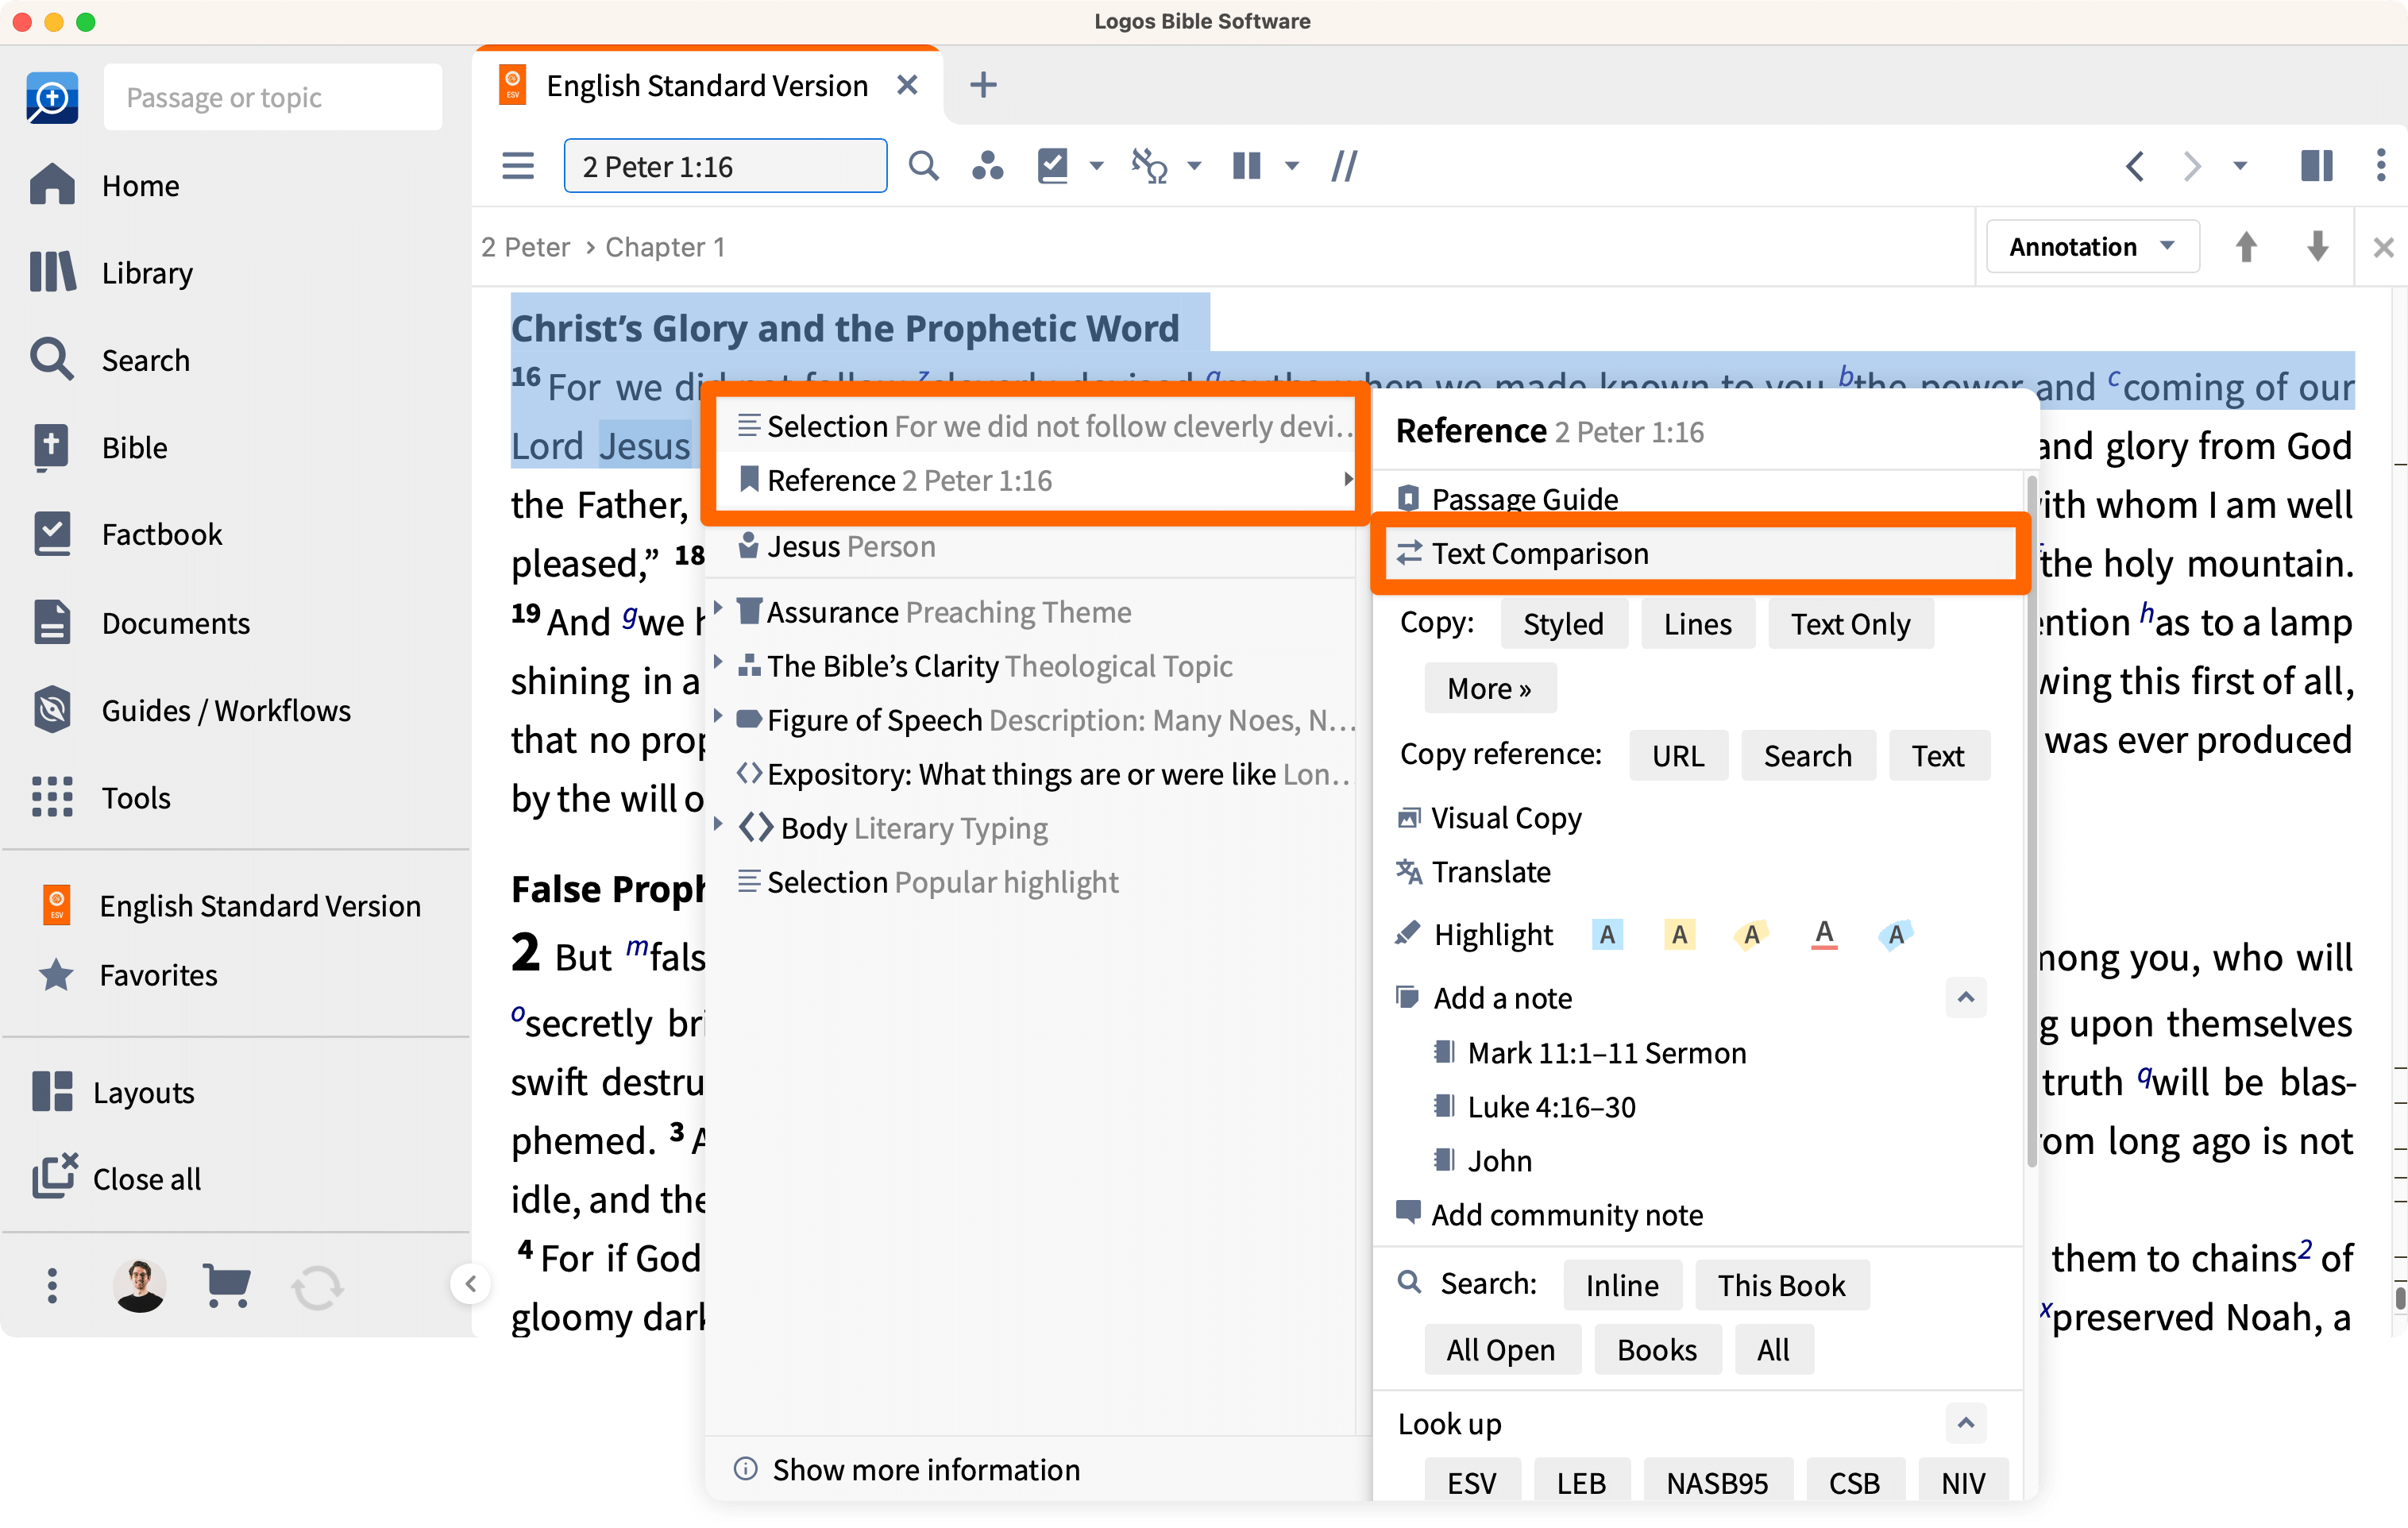Open the multiple resources columns dropdown arrow
2408x1528 pixels.
coord(1292,166)
